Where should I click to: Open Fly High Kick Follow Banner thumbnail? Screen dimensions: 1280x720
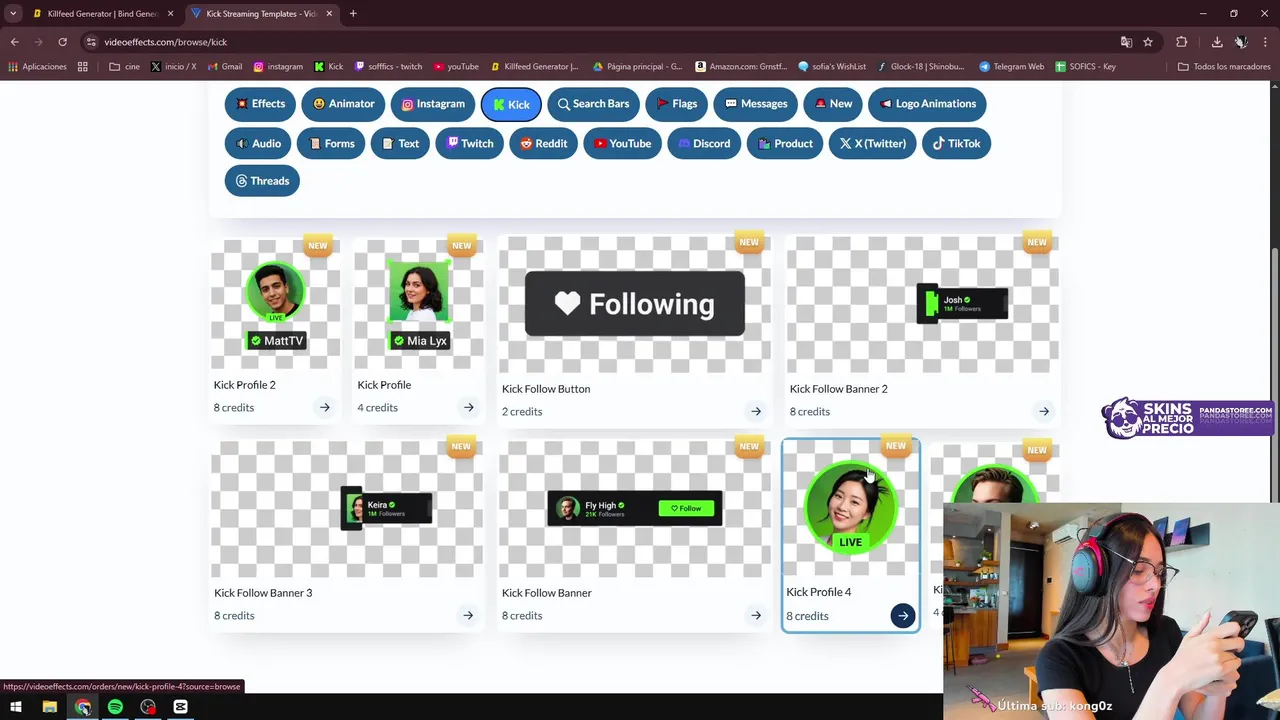coord(635,509)
